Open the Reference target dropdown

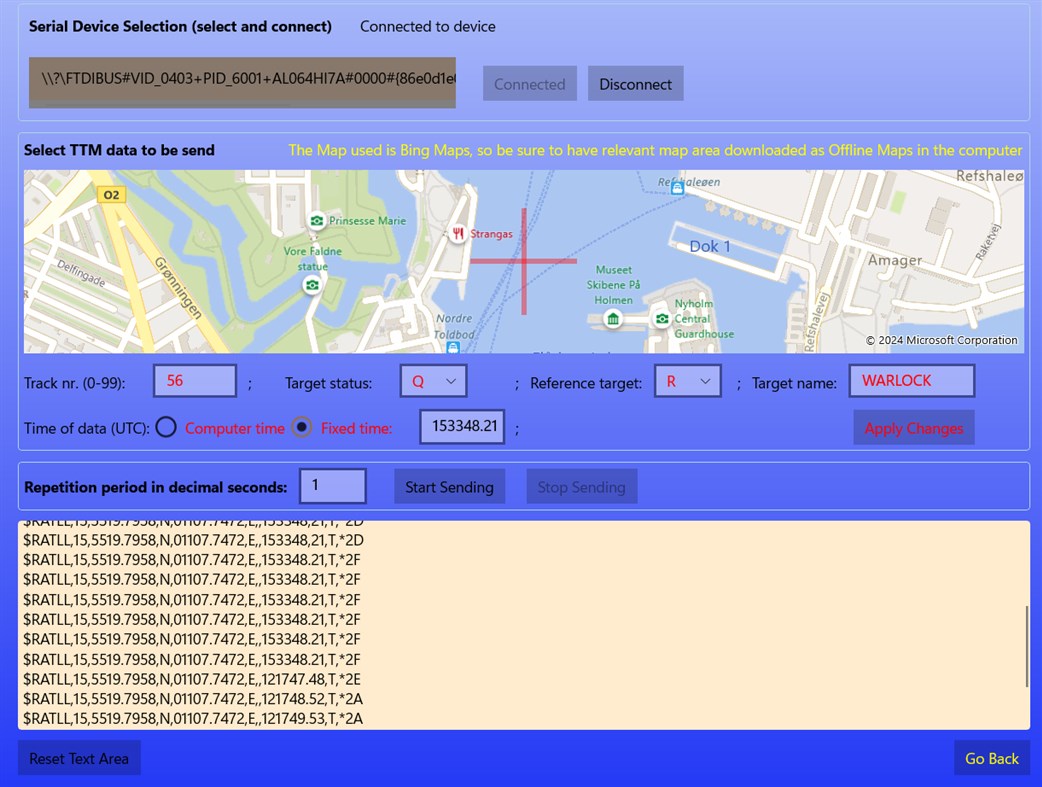coord(688,382)
